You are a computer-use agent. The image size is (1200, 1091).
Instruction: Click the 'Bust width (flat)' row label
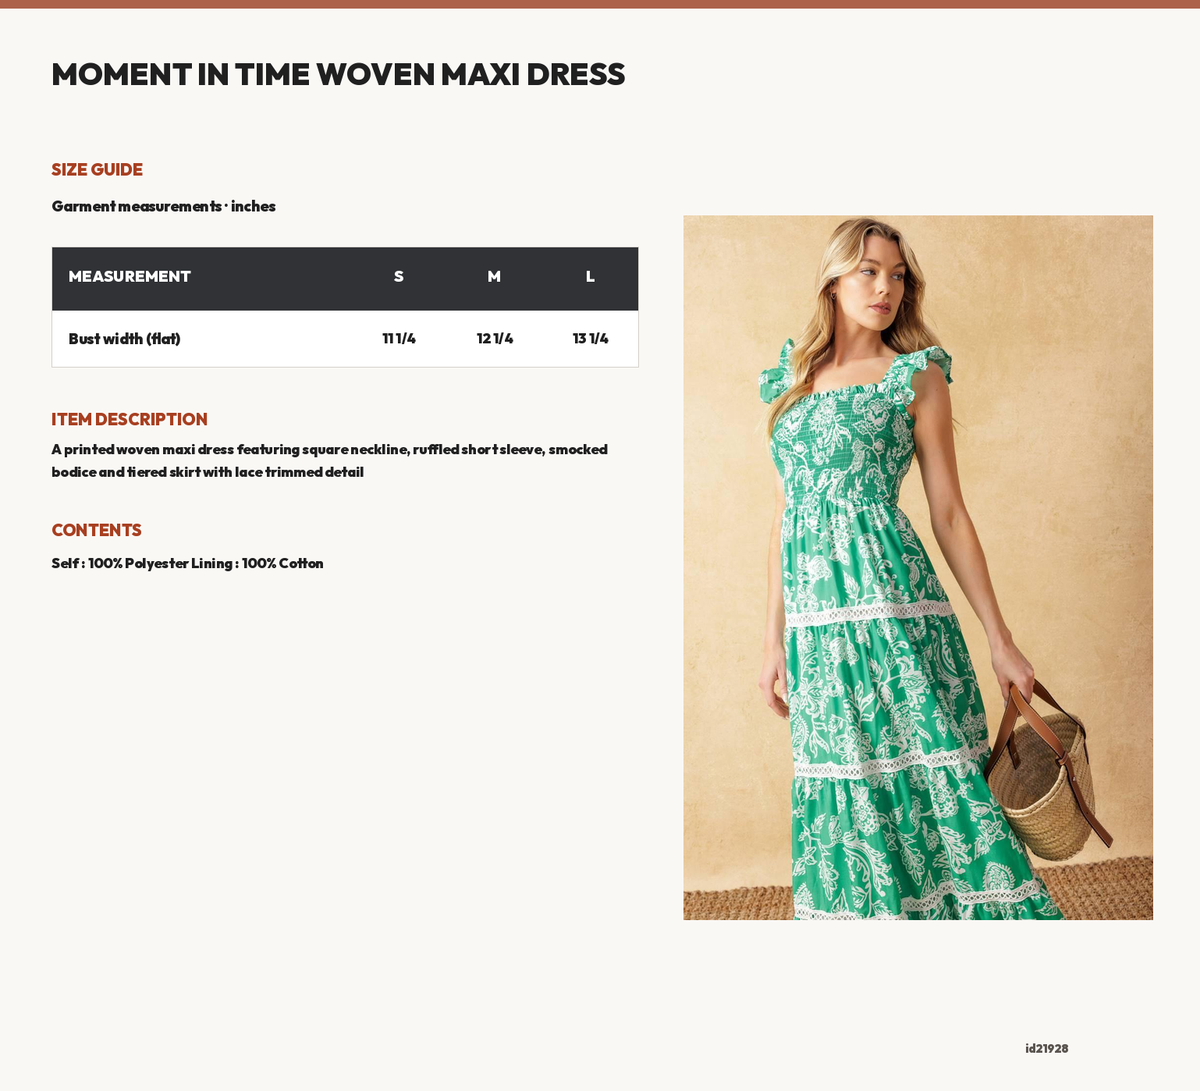[125, 339]
